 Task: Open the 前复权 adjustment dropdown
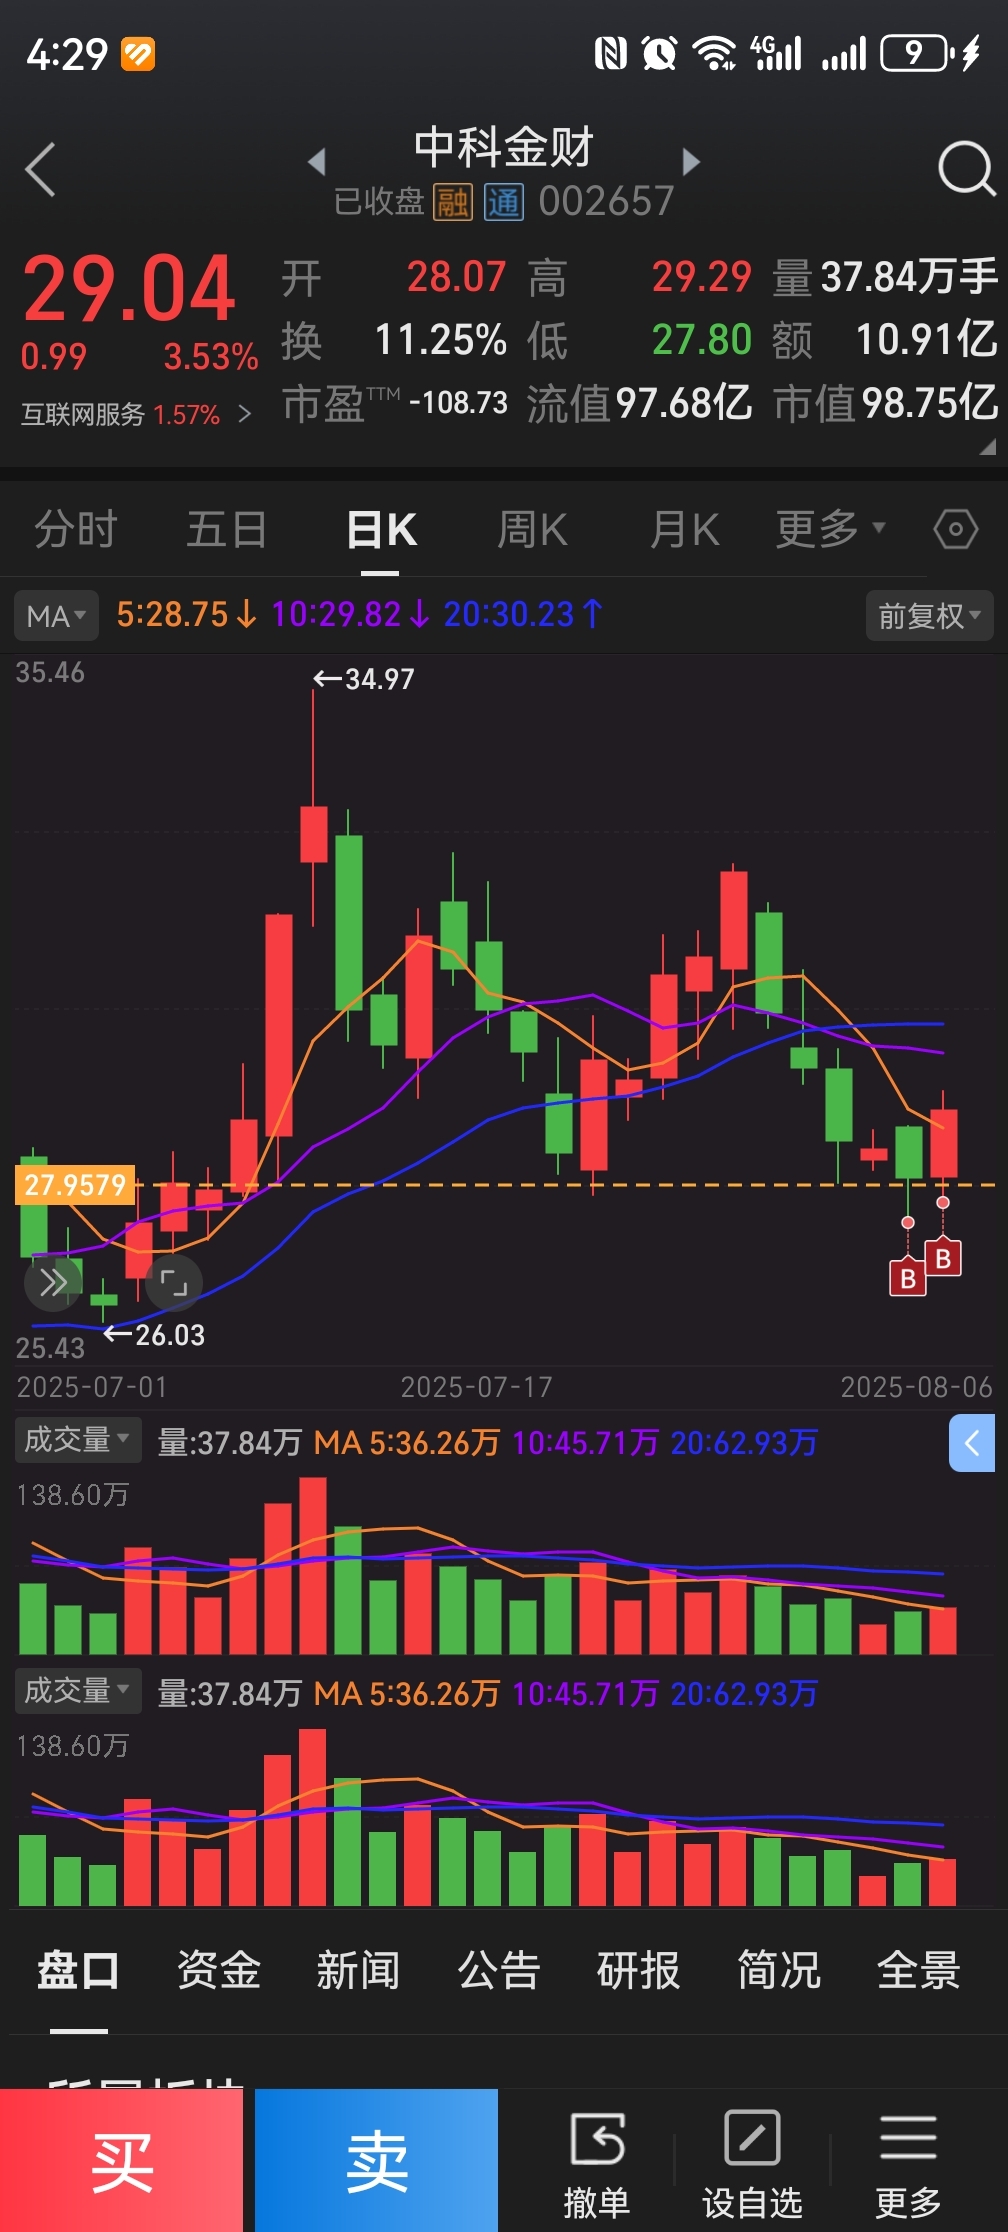click(x=929, y=616)
